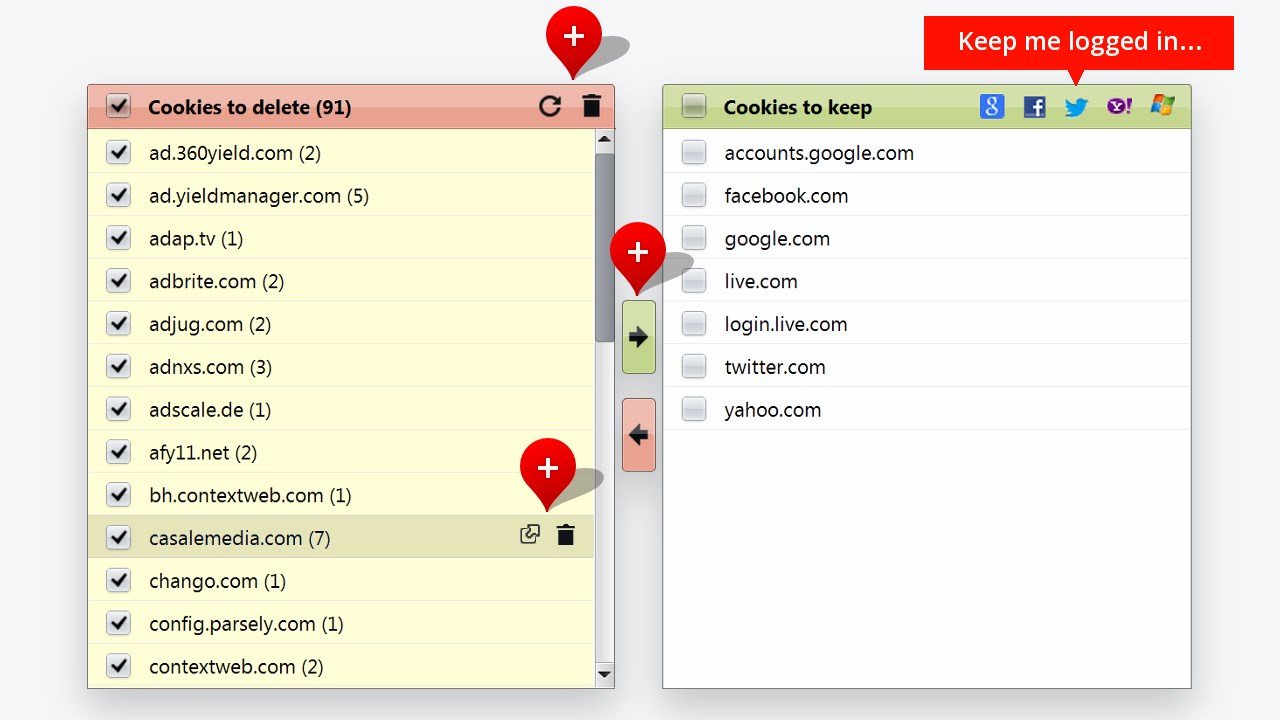The width and height of the screenshot is (1280, 720).
Task: Click the Cookies to keep heading
Action: pyautogui.click(x=798, y=107)
